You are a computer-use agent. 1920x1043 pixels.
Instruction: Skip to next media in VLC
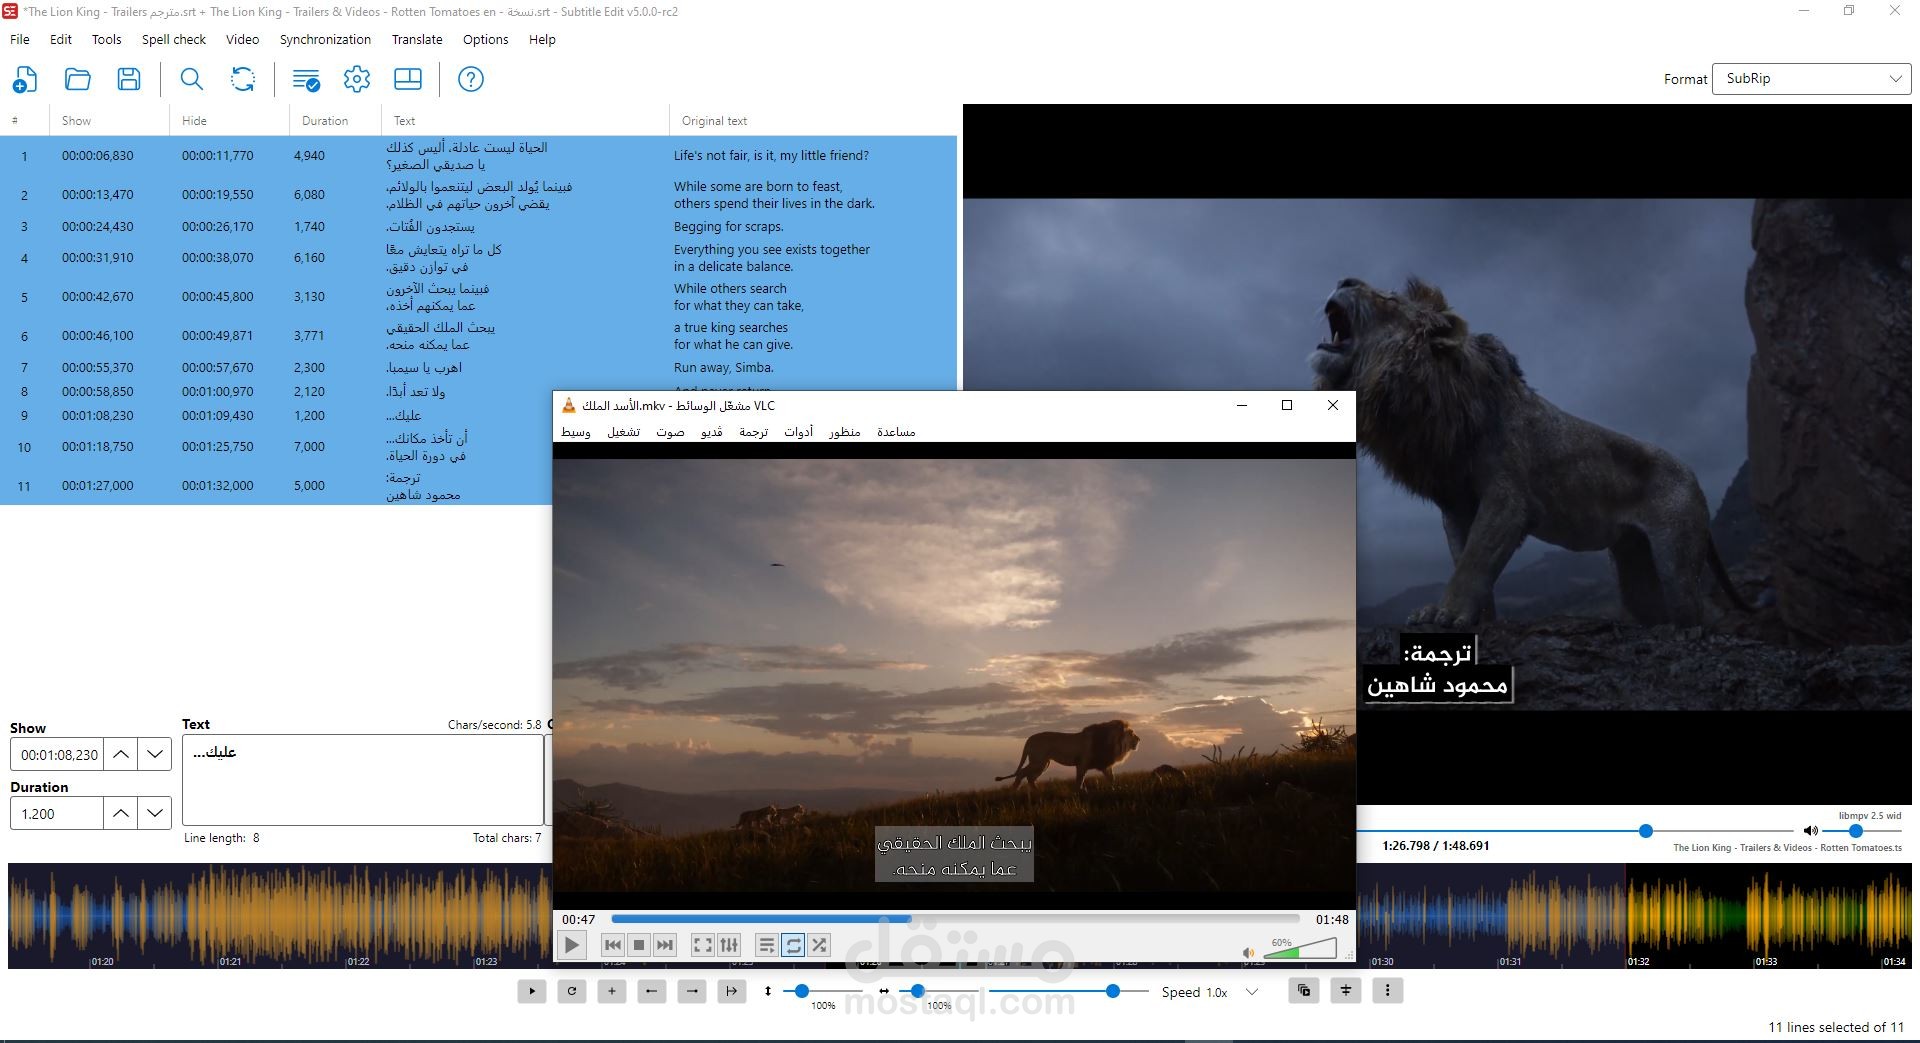665,945
